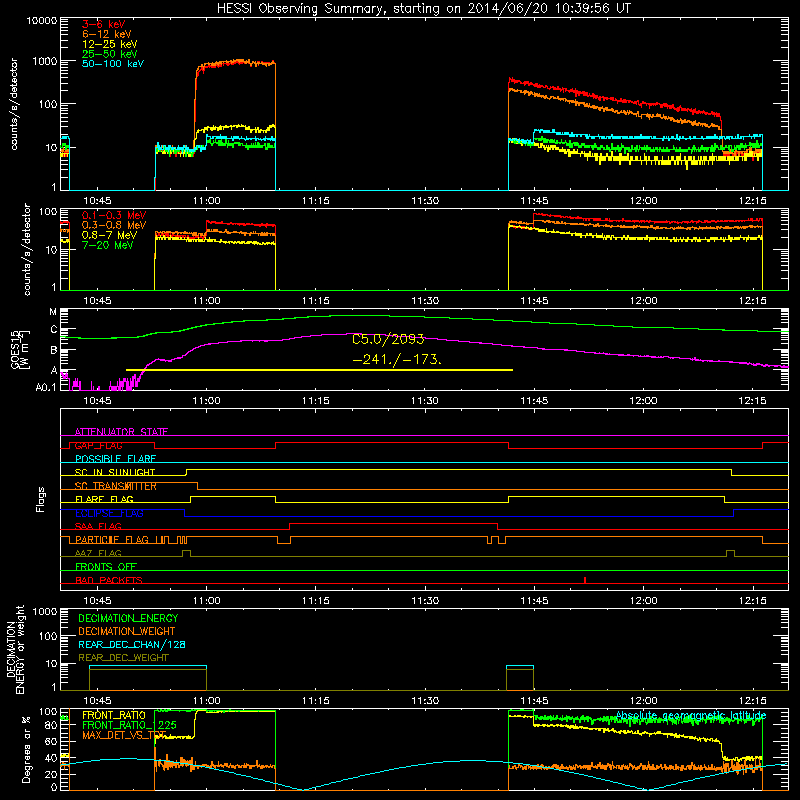The height and width of the screenshot is (800, 800).
Task: Click the green 25-50 keV legend label
Action: (109, 54)
